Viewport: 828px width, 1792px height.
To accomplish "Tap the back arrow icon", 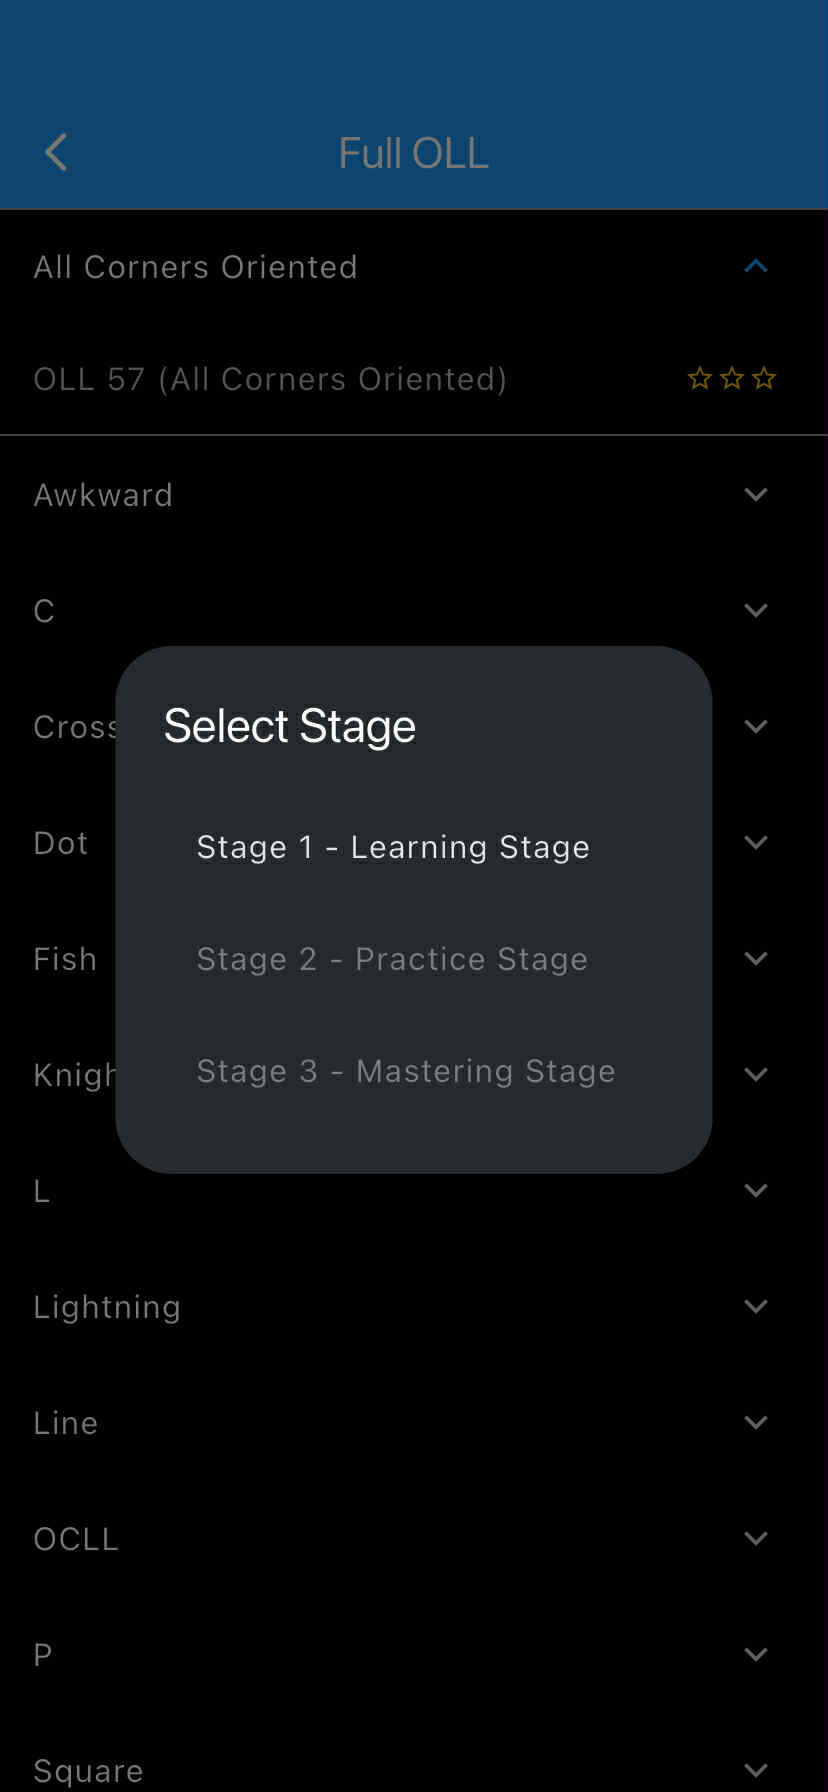I will pyautogui.click(x=57, y=153).
